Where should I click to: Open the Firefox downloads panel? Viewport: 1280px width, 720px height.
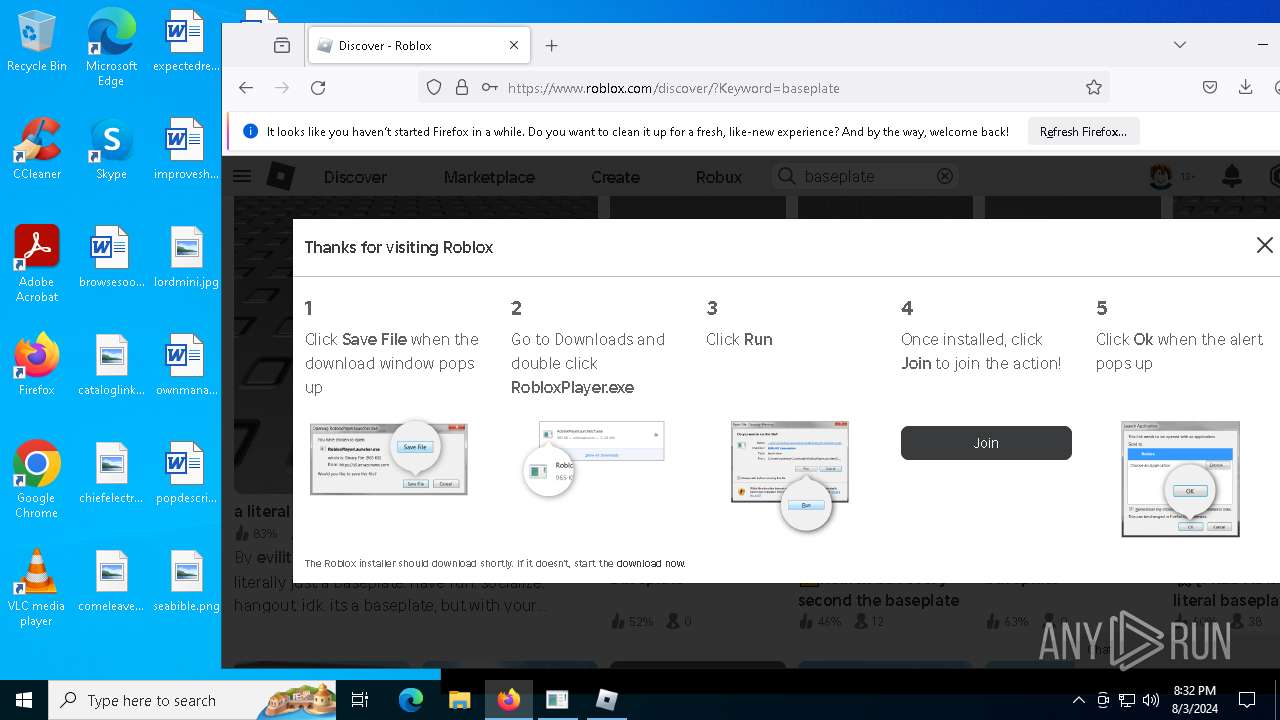click(1245, 88)
